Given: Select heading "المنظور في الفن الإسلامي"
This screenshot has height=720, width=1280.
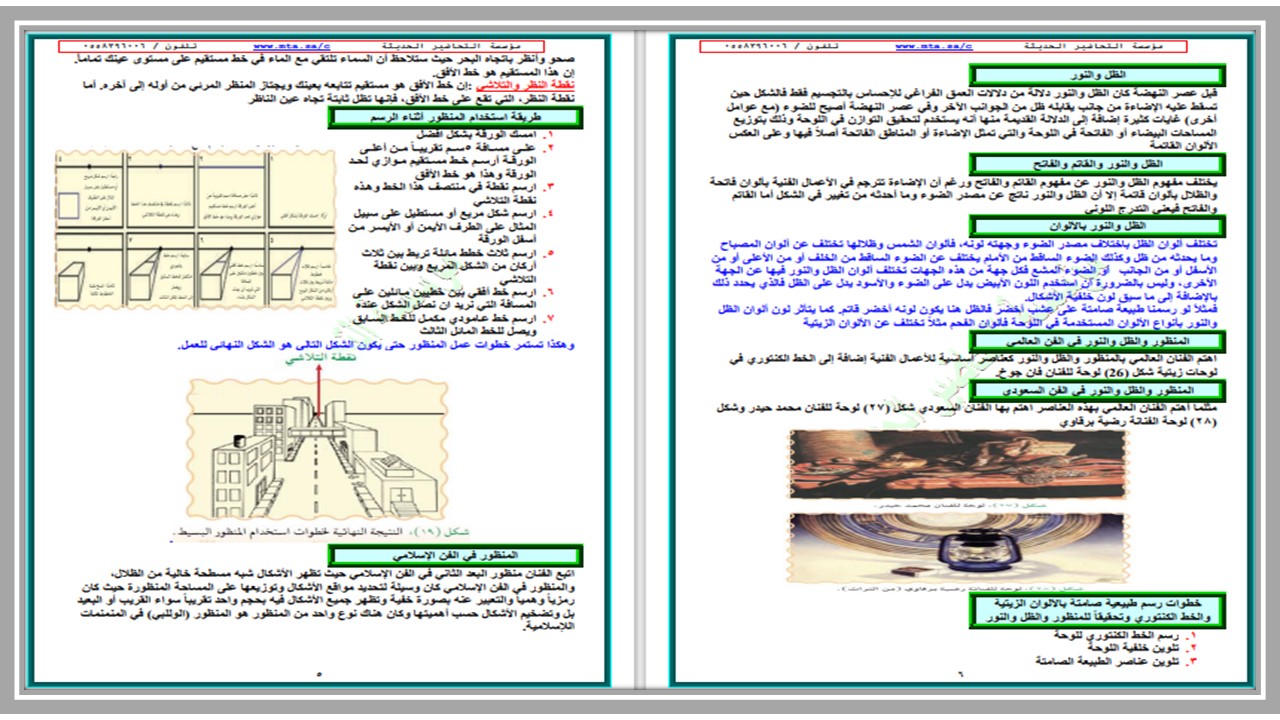Looking at the screenshot, I should pos(456,556).
